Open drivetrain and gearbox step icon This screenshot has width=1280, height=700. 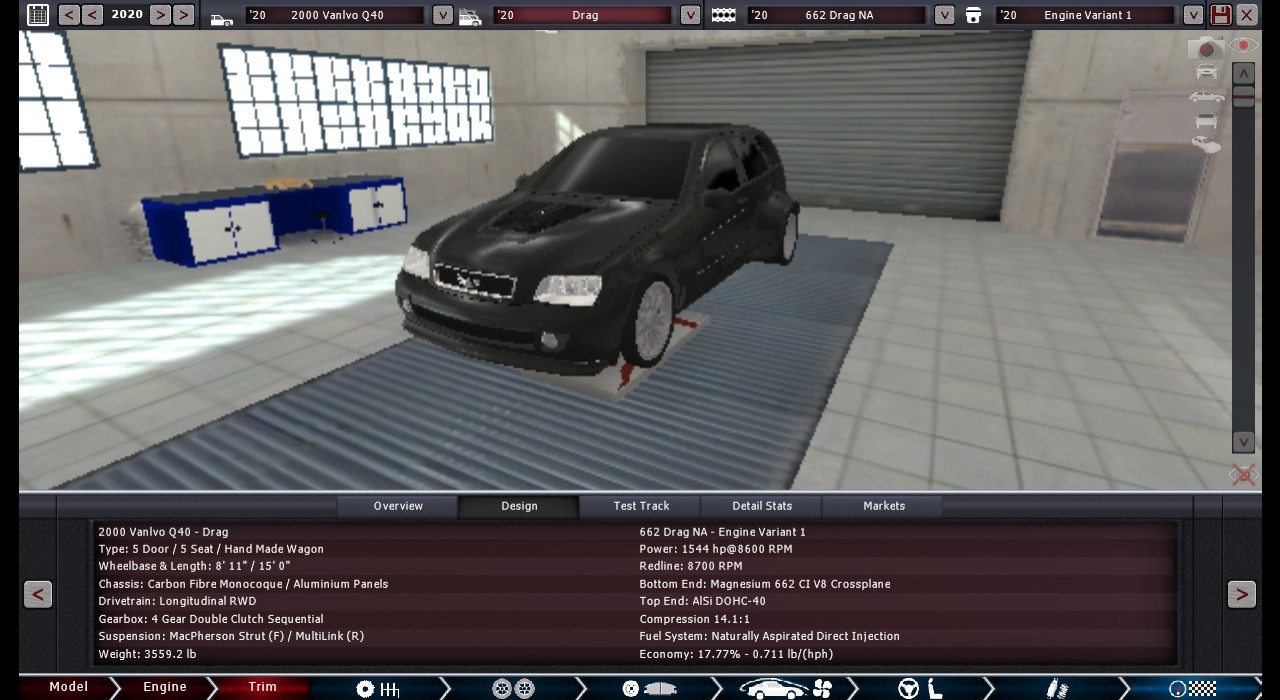coord(378,688)
